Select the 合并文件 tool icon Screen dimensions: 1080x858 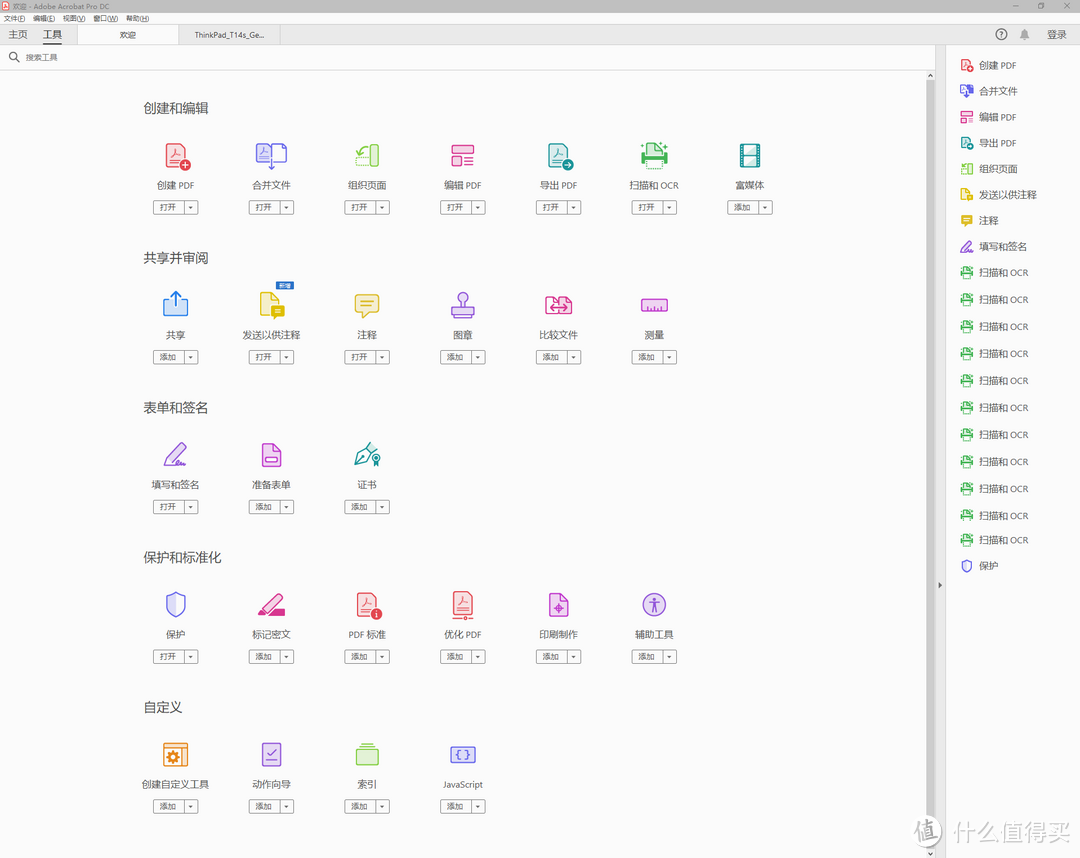click(x=271, y=156)
